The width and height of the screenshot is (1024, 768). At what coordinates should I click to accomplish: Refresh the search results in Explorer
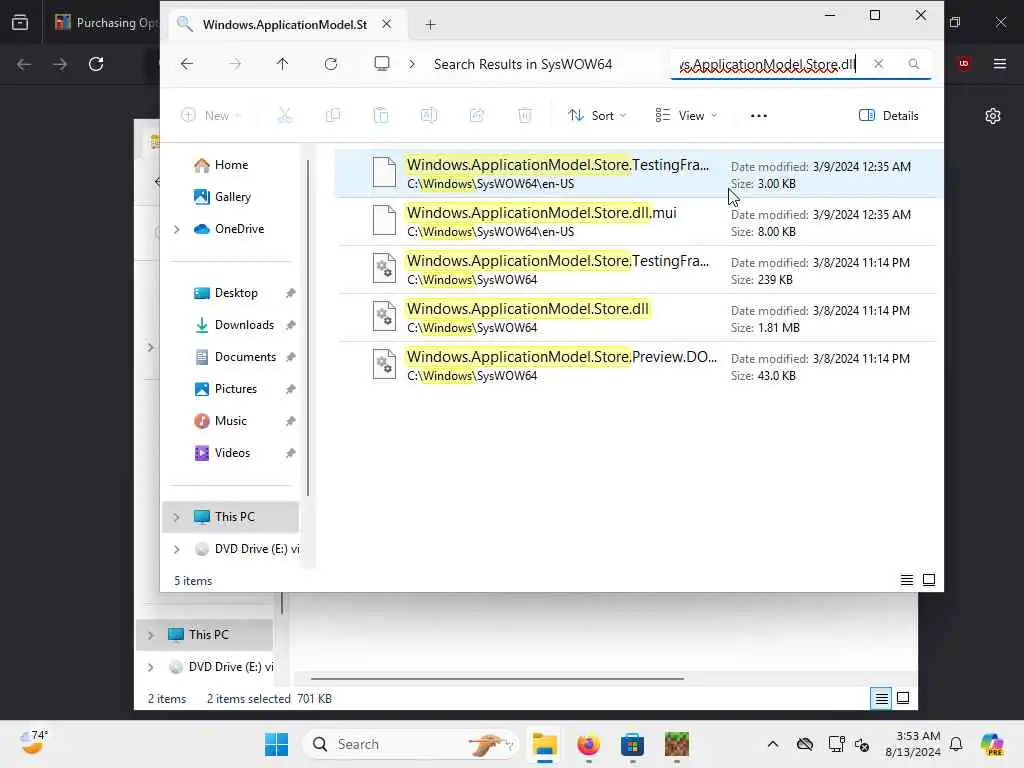(331, 64)
